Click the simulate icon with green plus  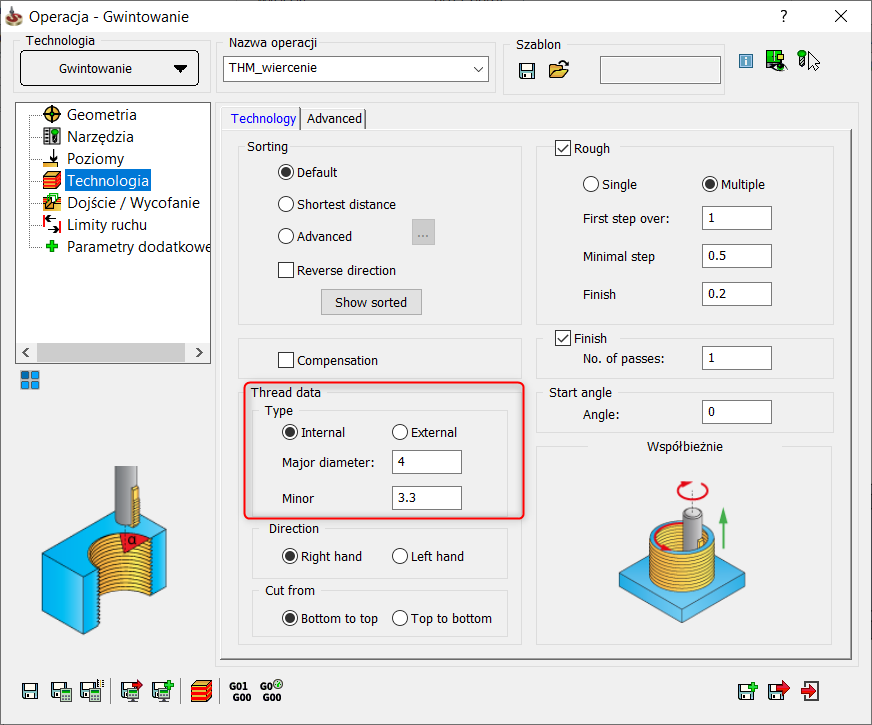click(x=163, y=691)
